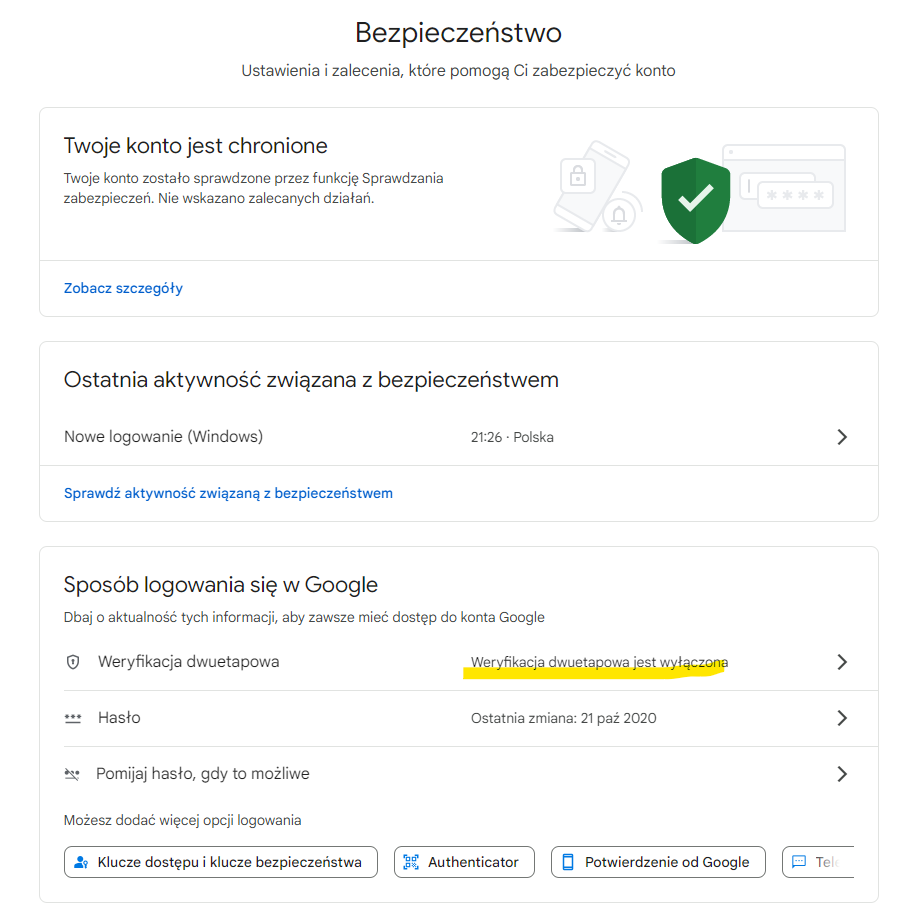This screenshot has width=901, height=913.
Task: Expand the Nowe logowanie (Windows) chevron
Action: [842, 437]
